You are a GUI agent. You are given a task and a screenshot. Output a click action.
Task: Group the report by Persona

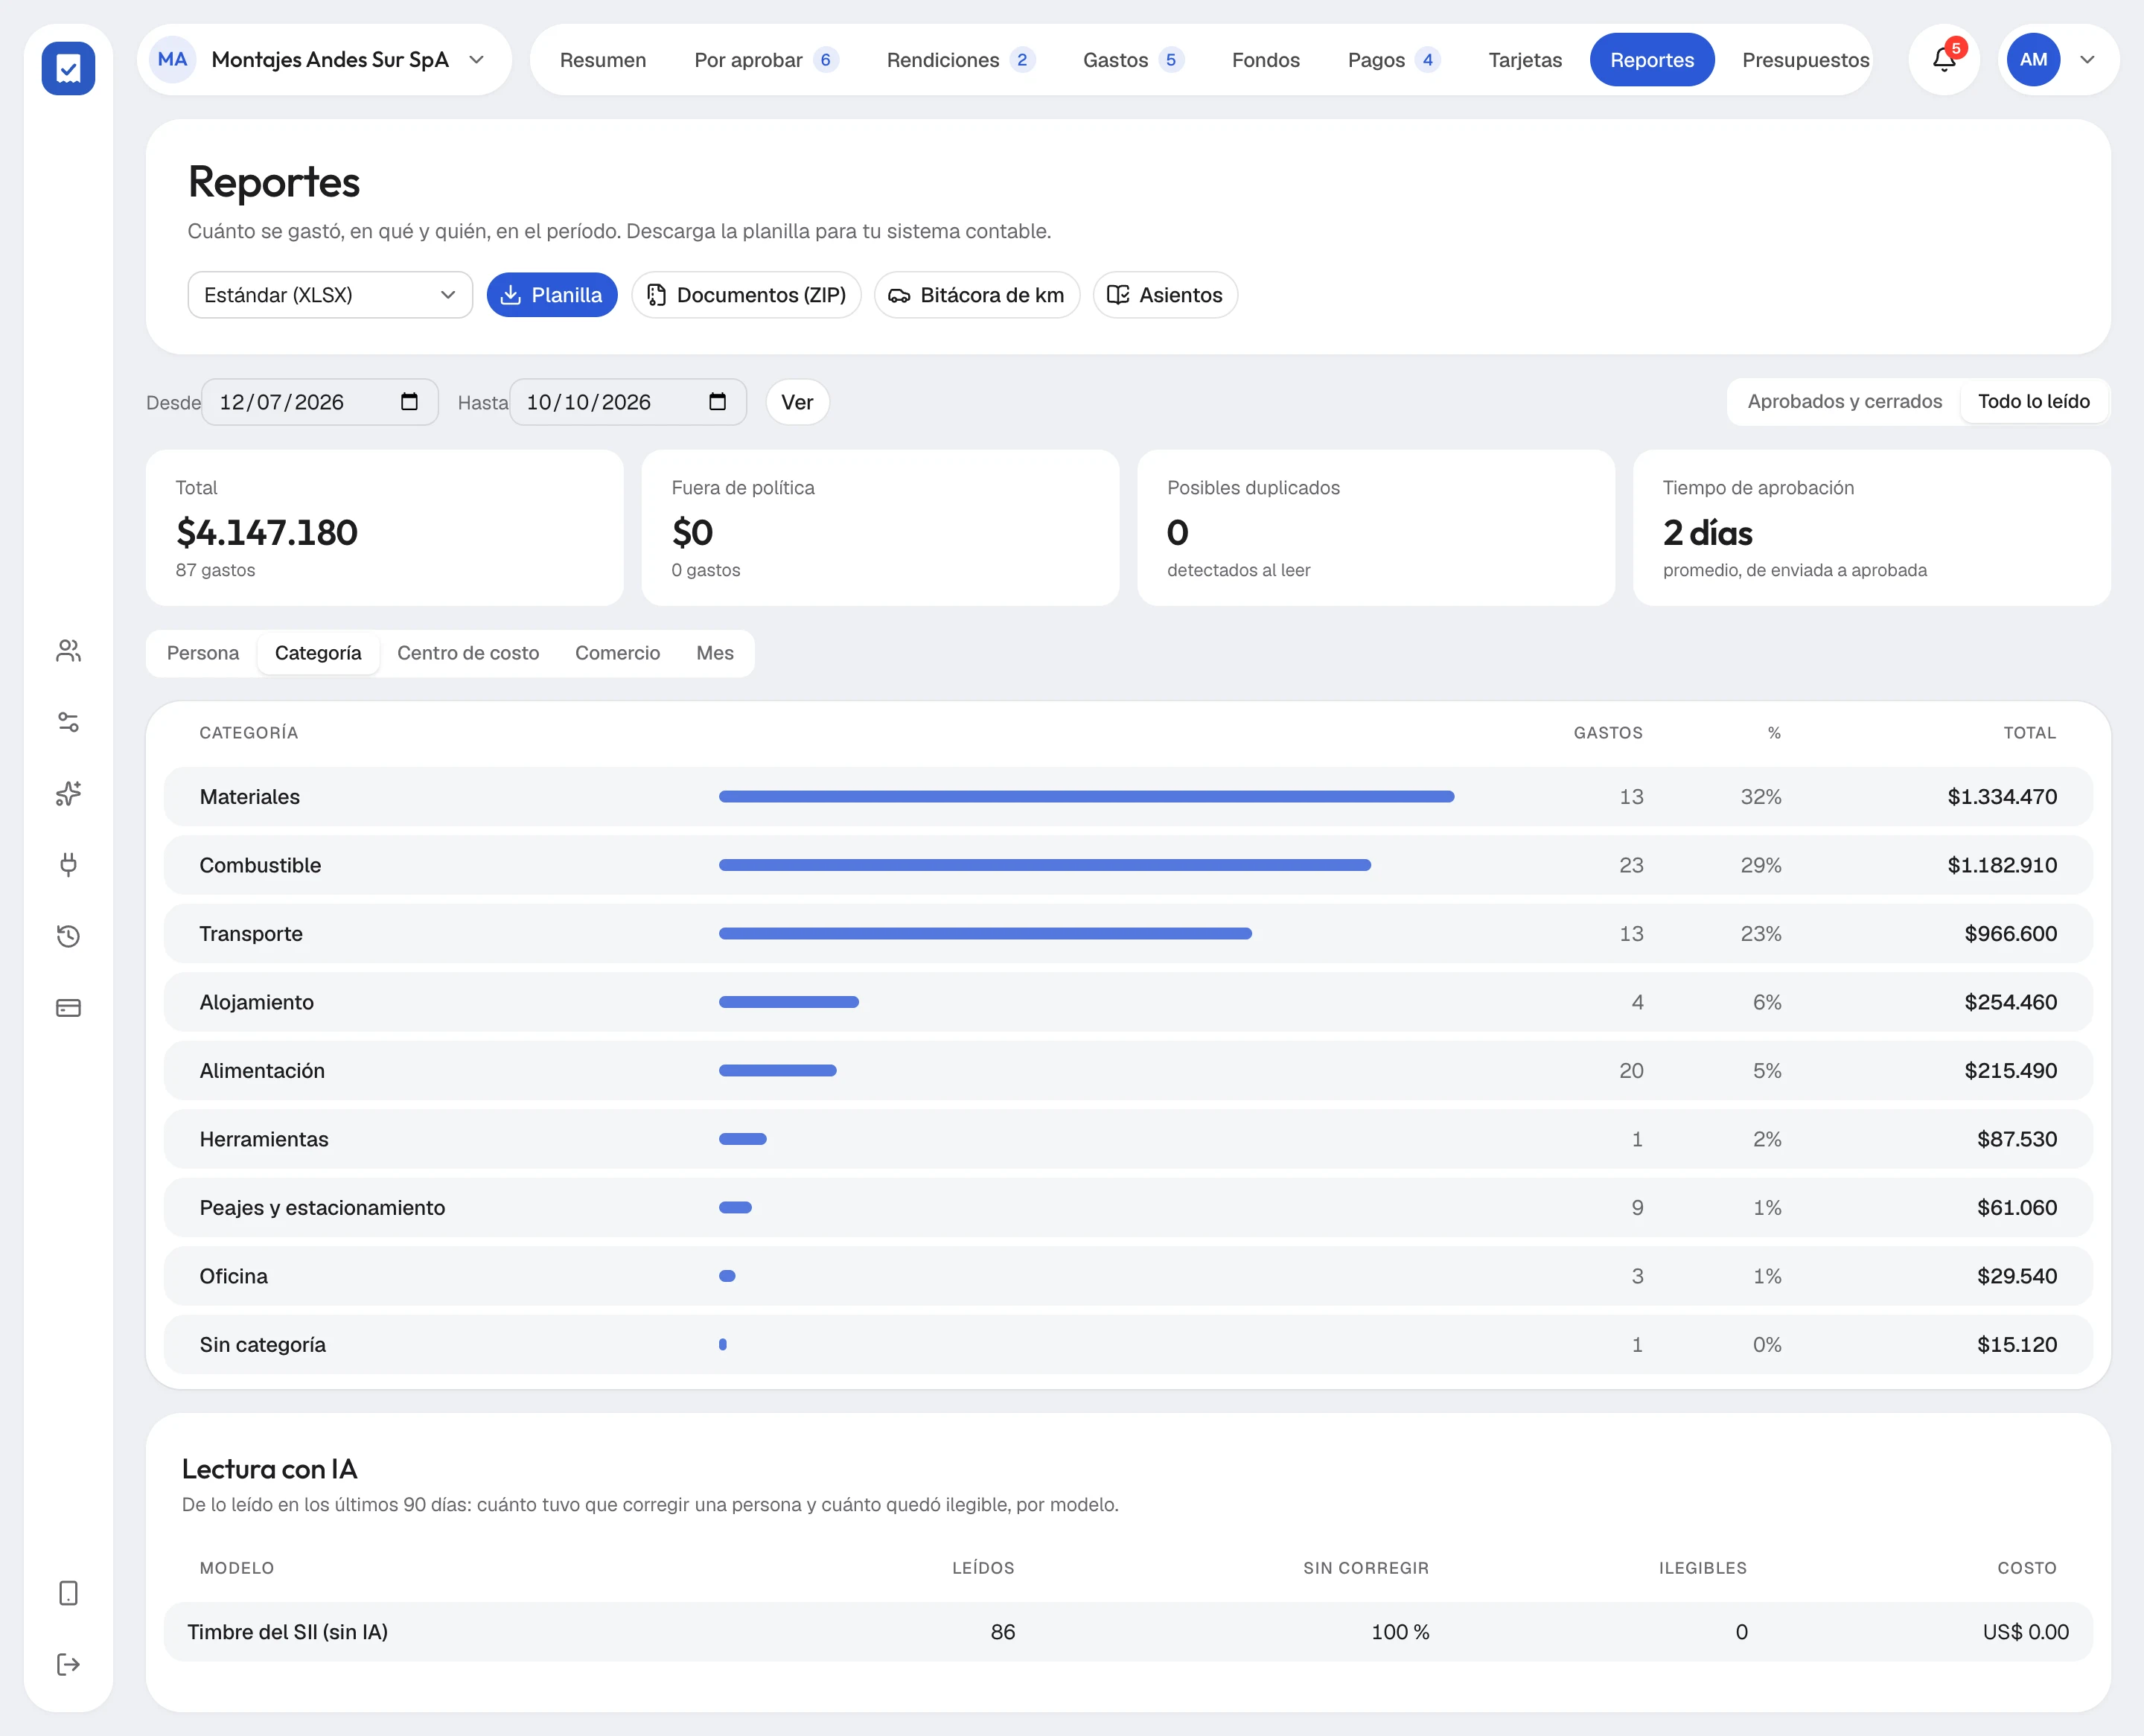(x=203, y=653)
